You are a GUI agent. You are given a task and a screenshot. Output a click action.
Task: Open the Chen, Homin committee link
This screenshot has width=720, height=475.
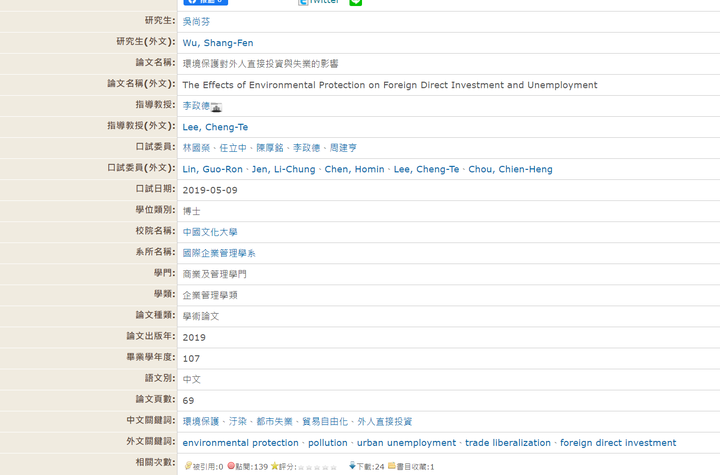point(354,169)
